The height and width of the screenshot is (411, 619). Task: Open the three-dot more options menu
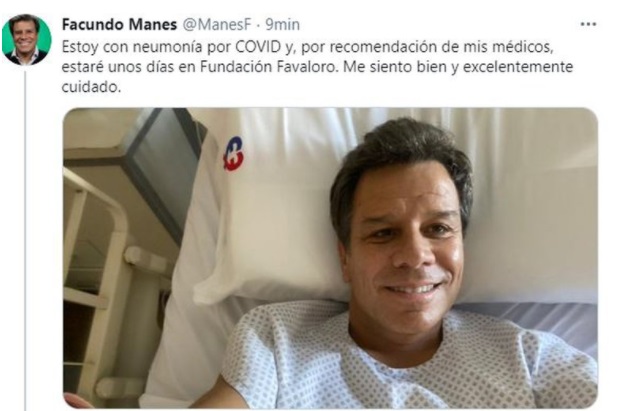[x=588, y=24]
